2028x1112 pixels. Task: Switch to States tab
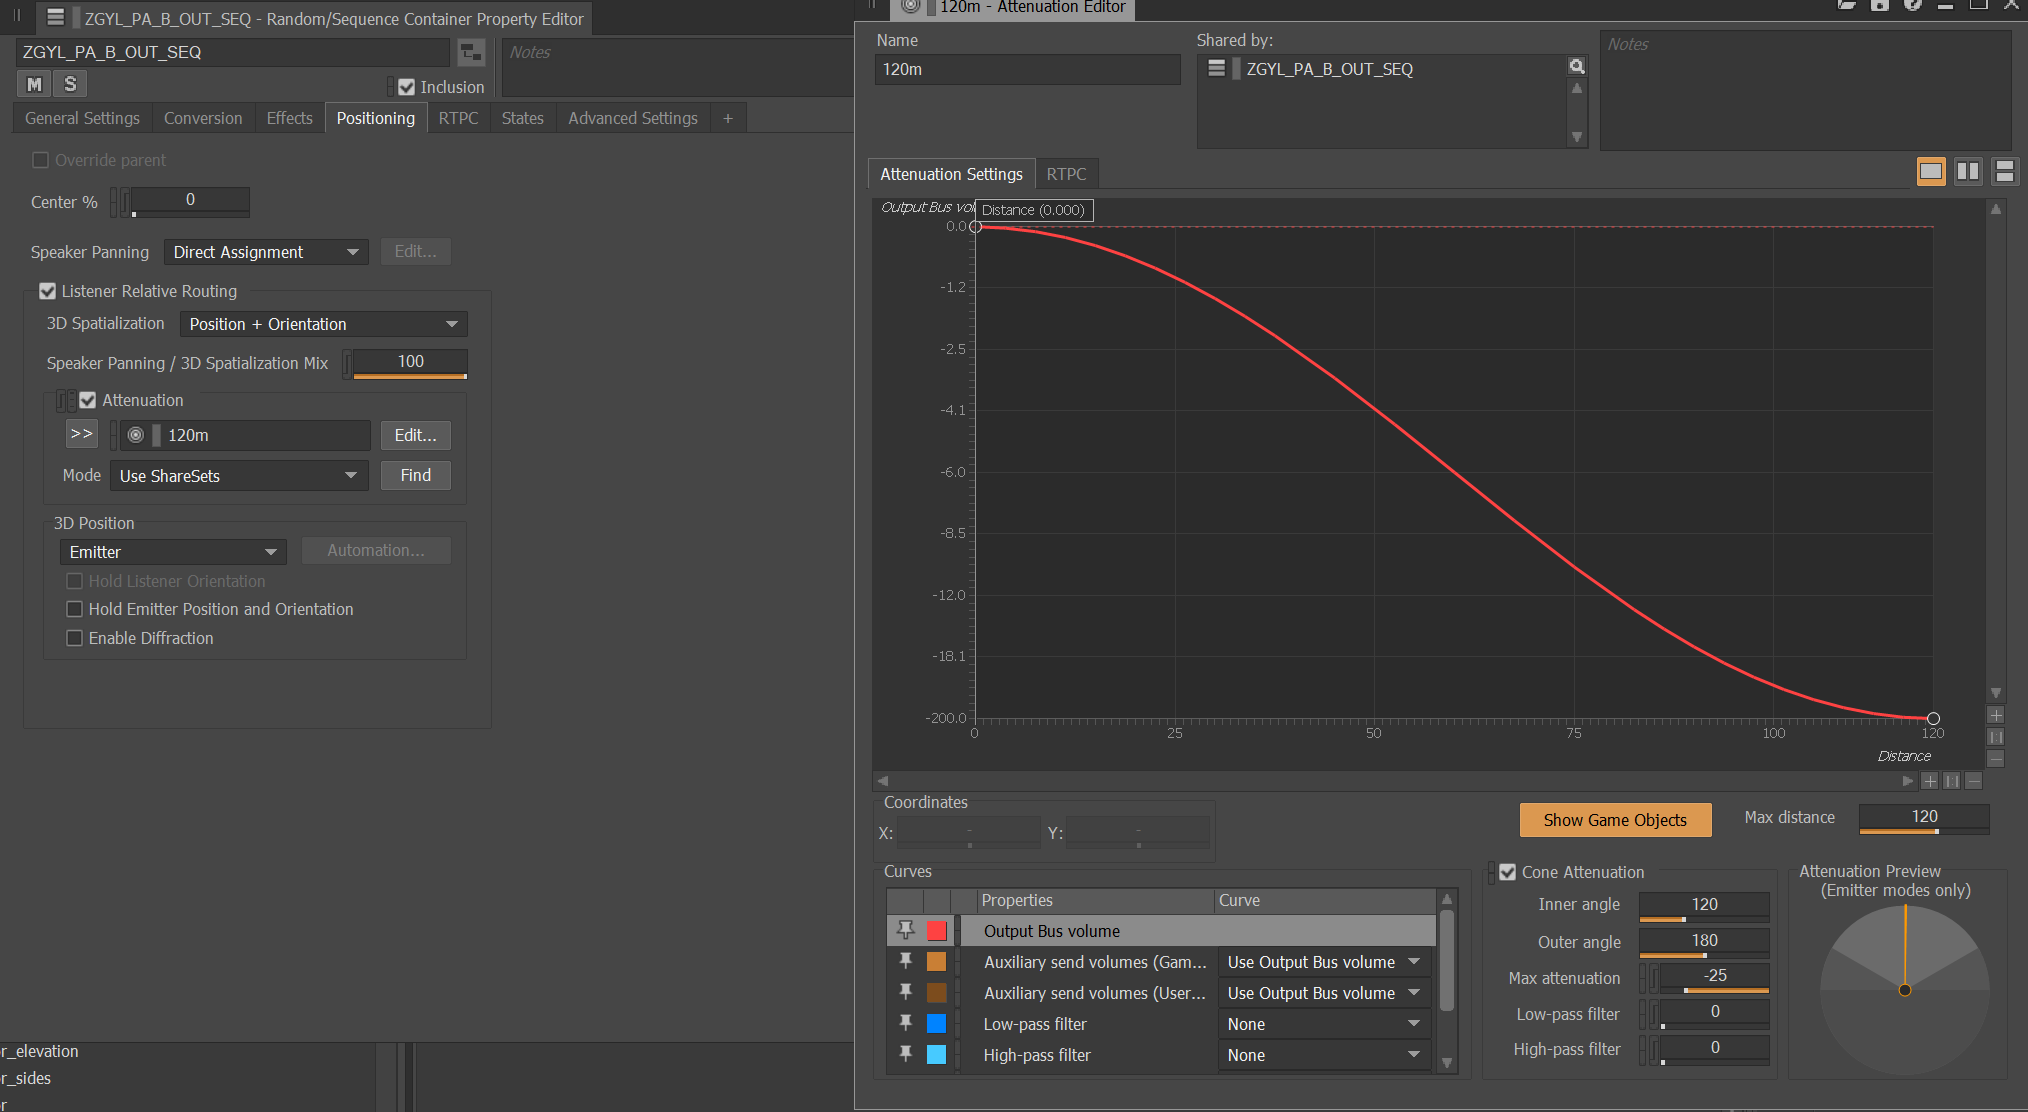[522, 118]
